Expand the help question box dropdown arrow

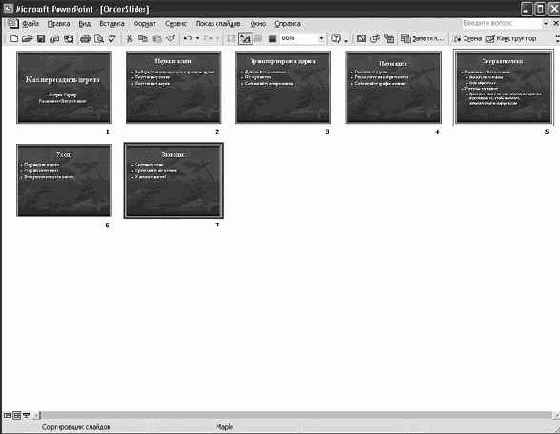(546, 24)
